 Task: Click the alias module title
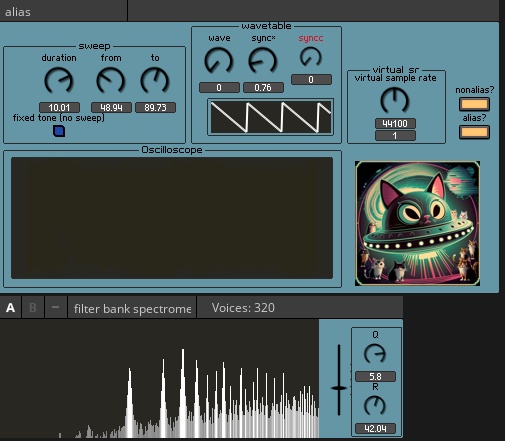[x=18, y=12]
